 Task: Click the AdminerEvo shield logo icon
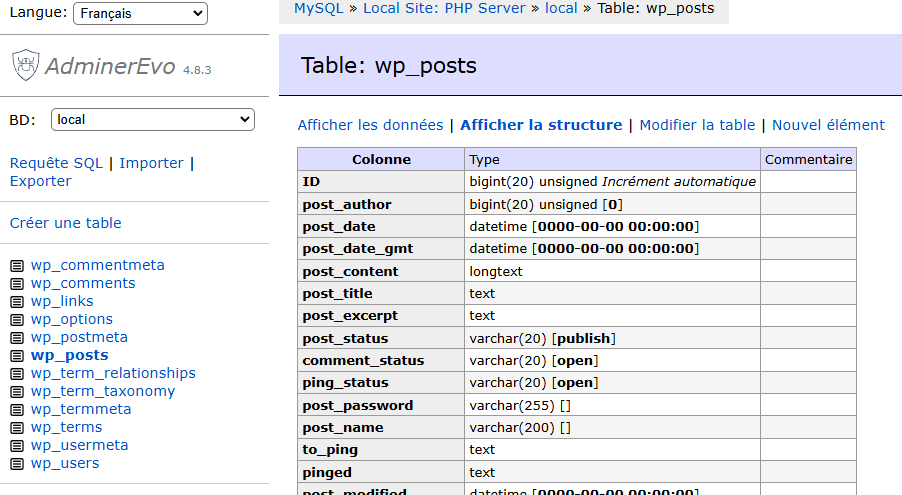point(25,66)
